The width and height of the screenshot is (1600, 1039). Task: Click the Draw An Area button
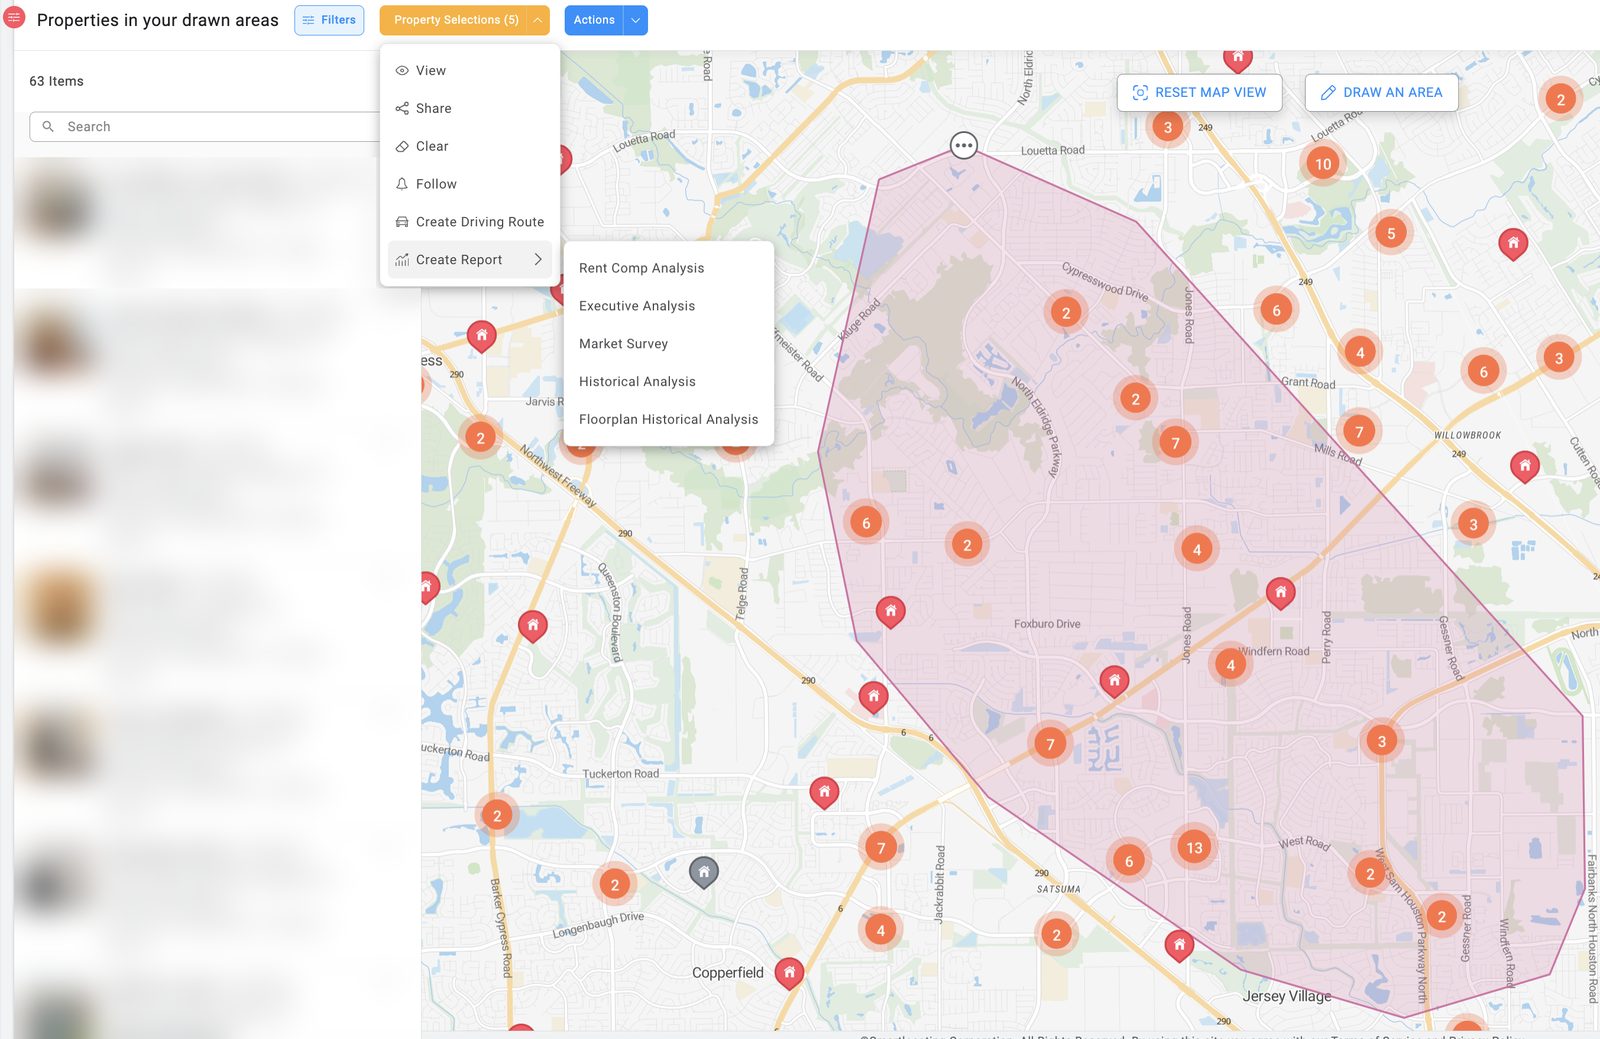point(1381,92)
